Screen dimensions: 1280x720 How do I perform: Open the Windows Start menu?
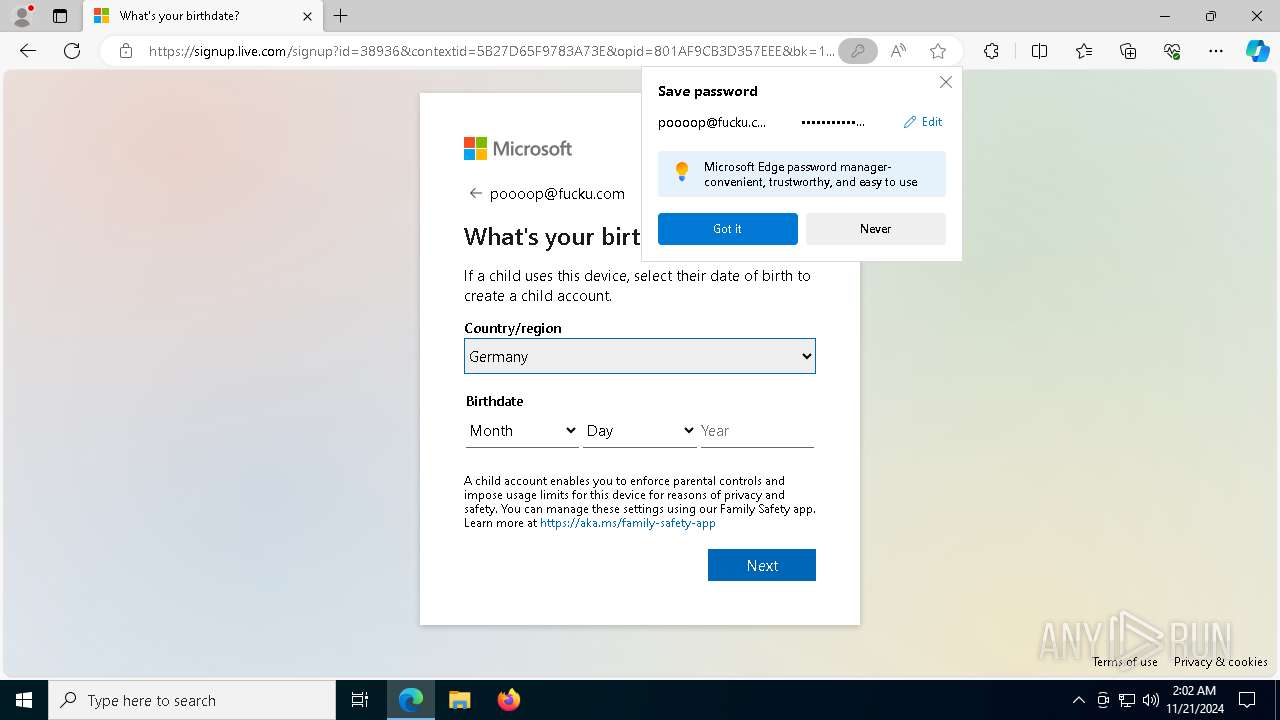24,700
